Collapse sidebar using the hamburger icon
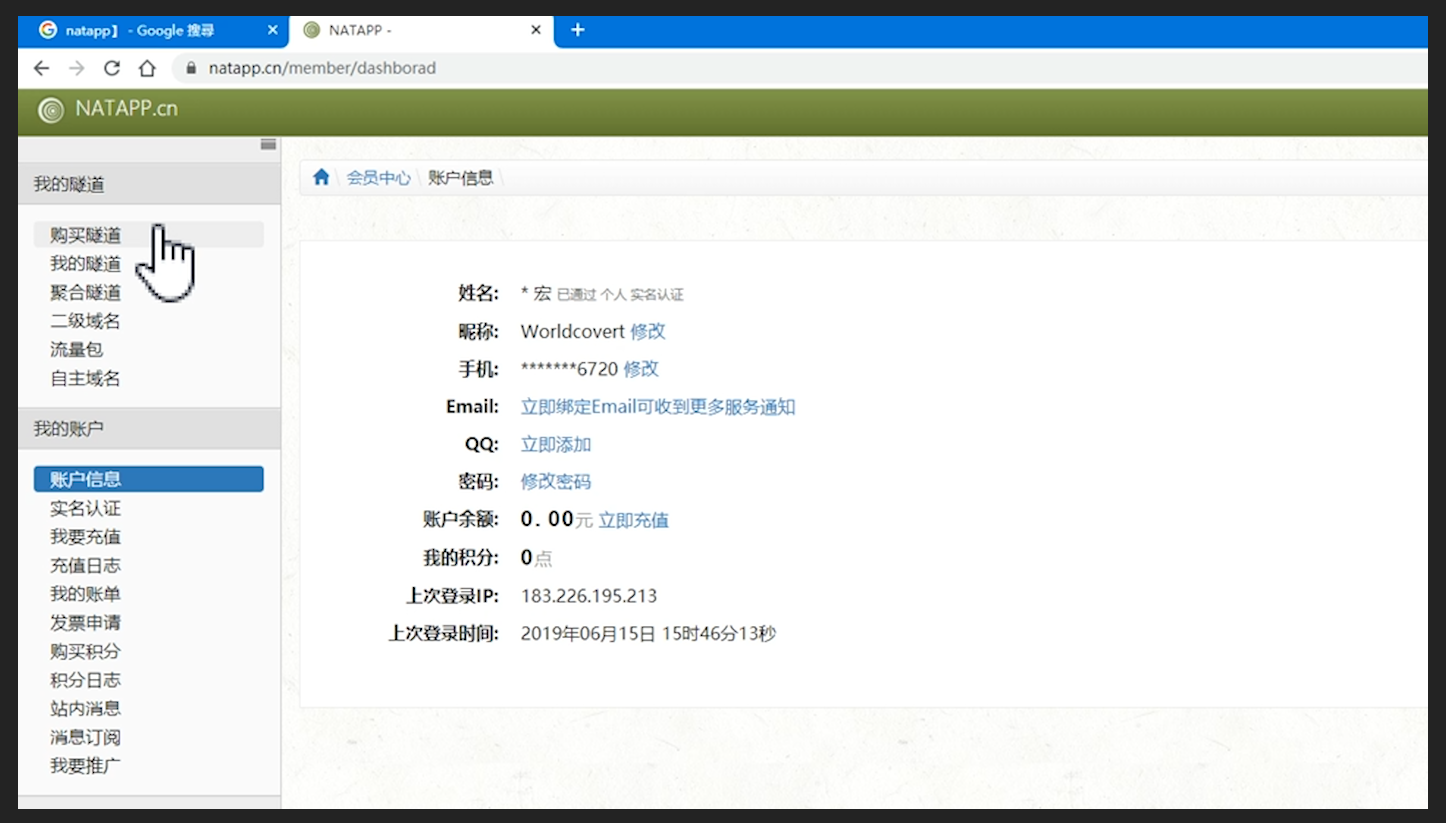 pos(268,144)
